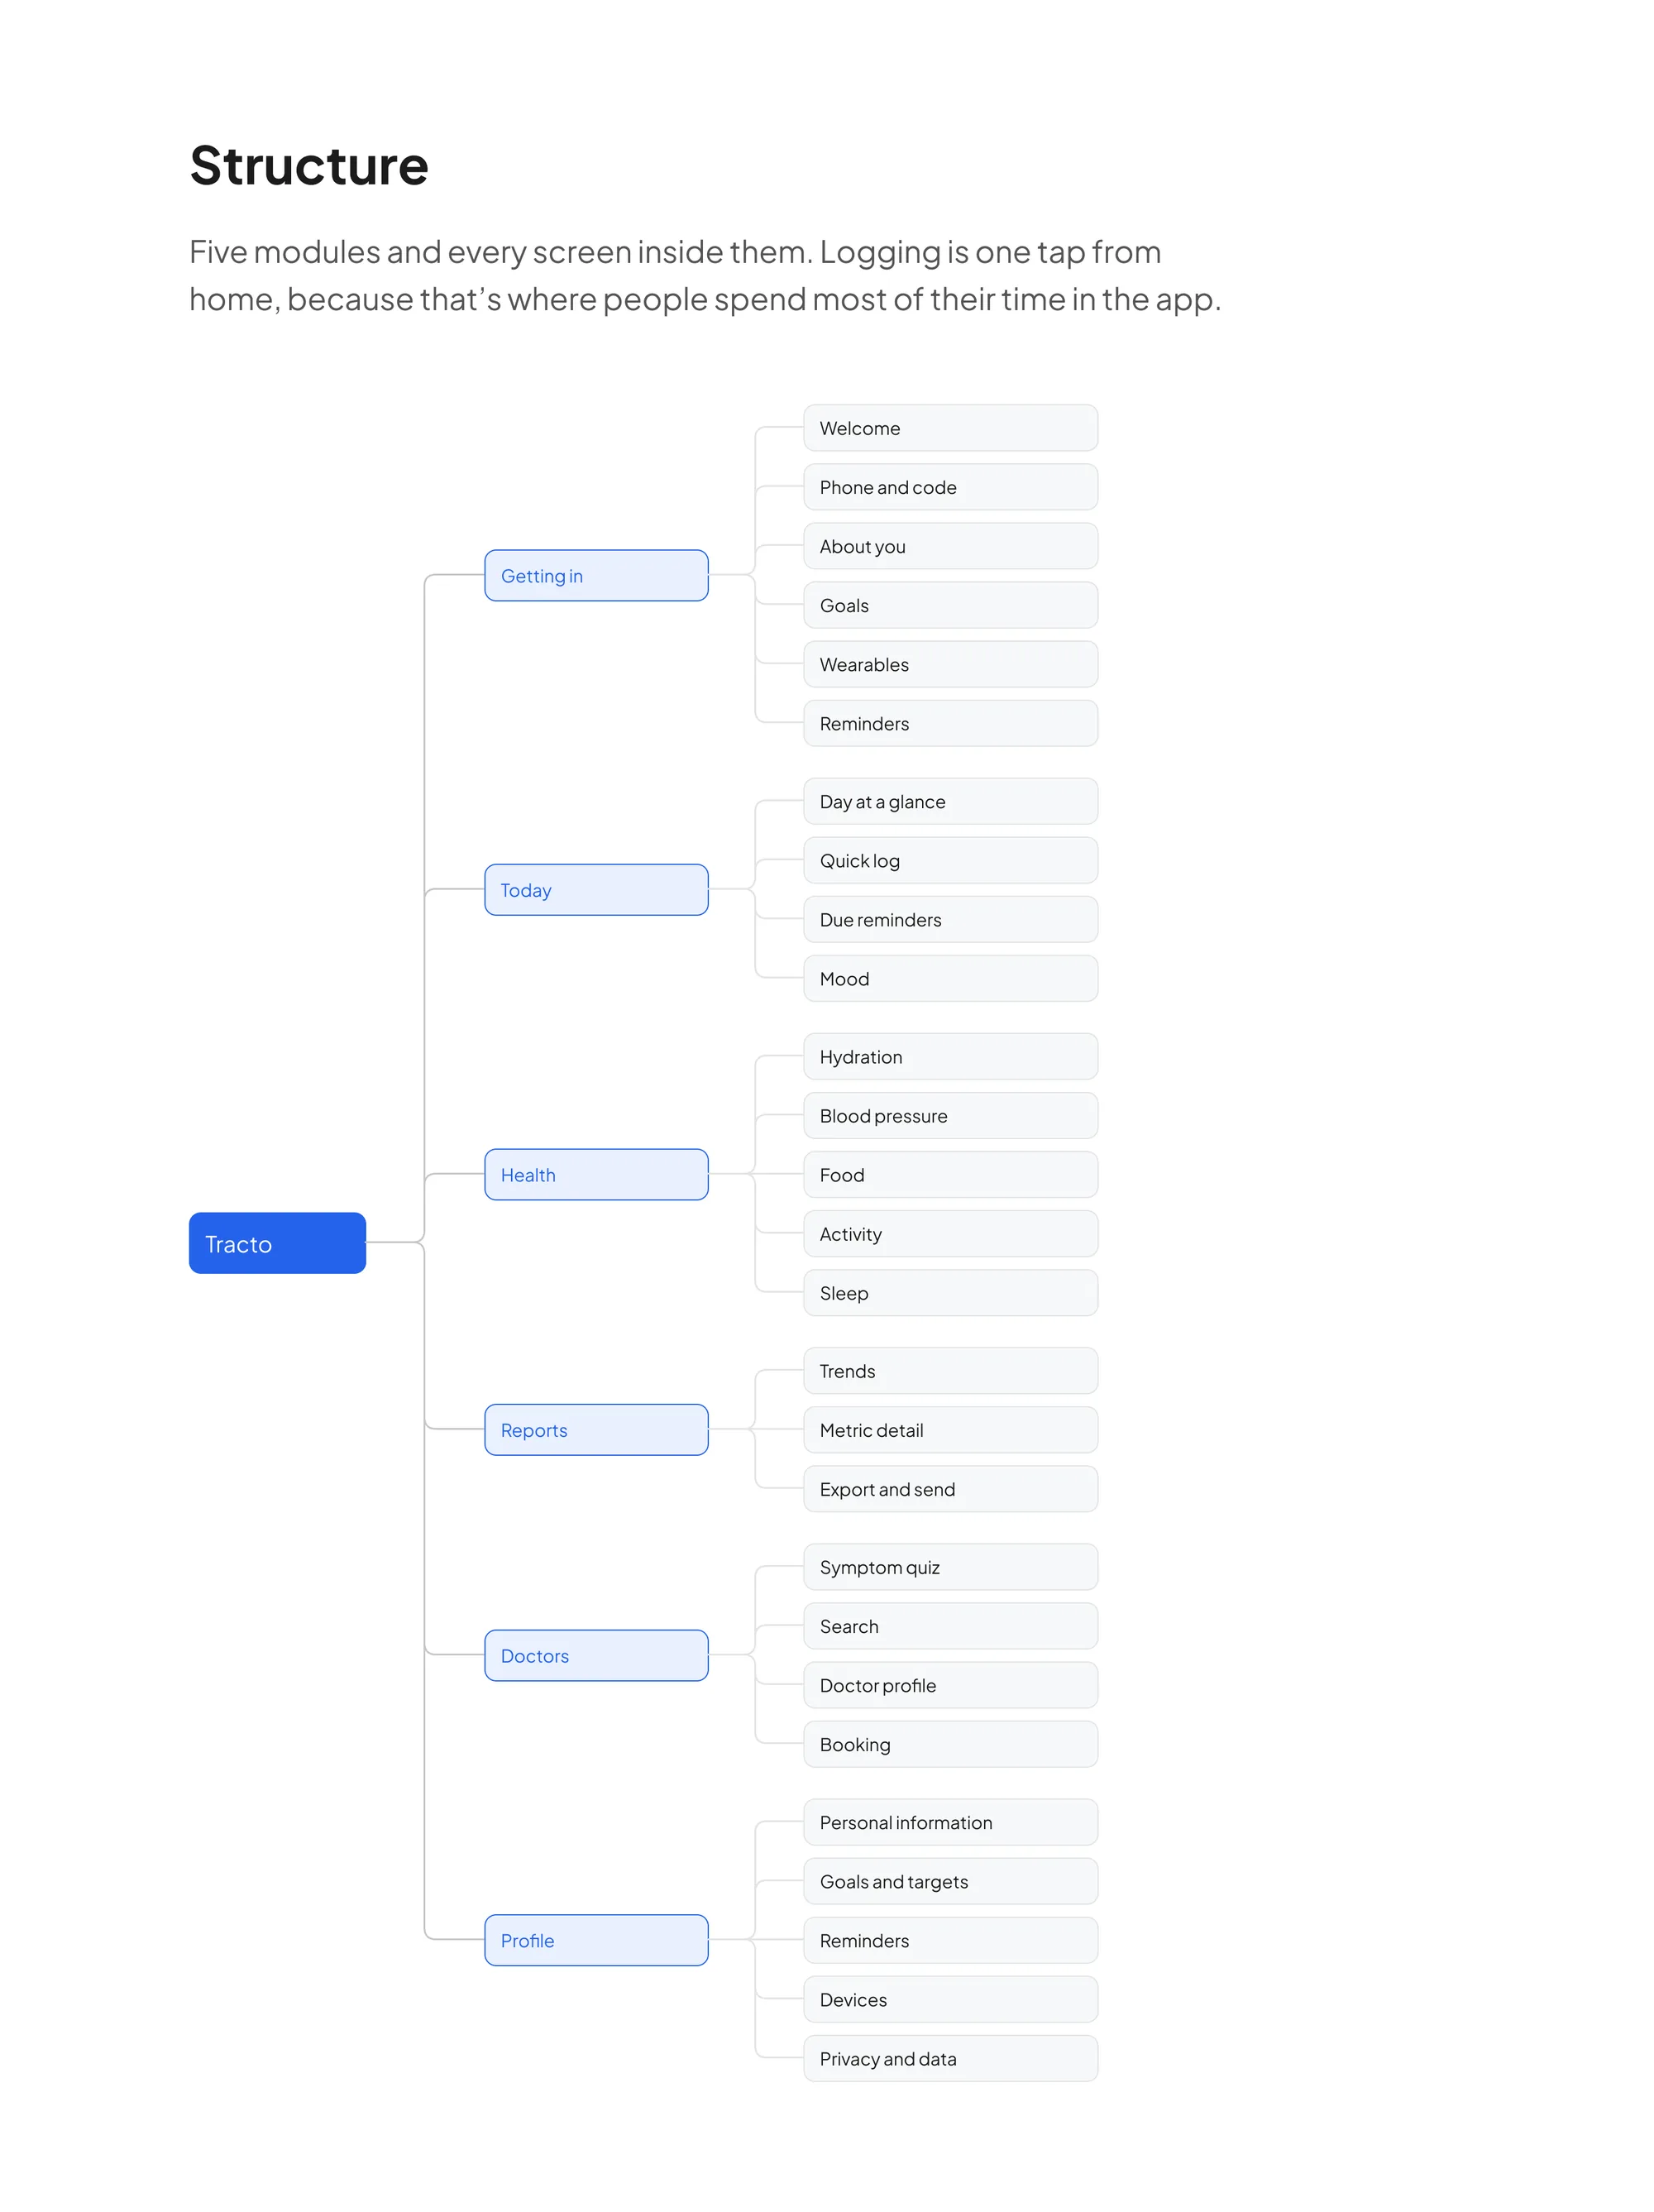Click the Sleep screen box
Image resolution: width=1654 pixels, height=2212 pixels.
click(950, 1292)
